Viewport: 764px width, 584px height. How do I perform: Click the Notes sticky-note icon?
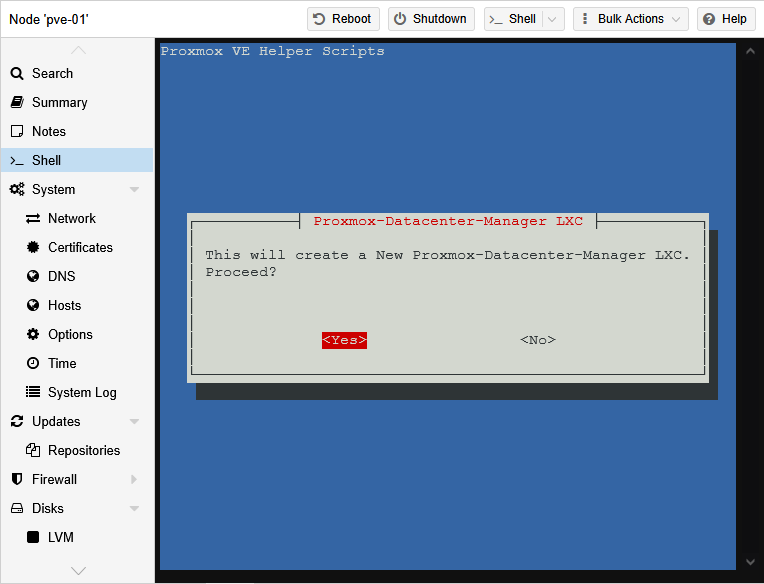[x=17, y=132]
